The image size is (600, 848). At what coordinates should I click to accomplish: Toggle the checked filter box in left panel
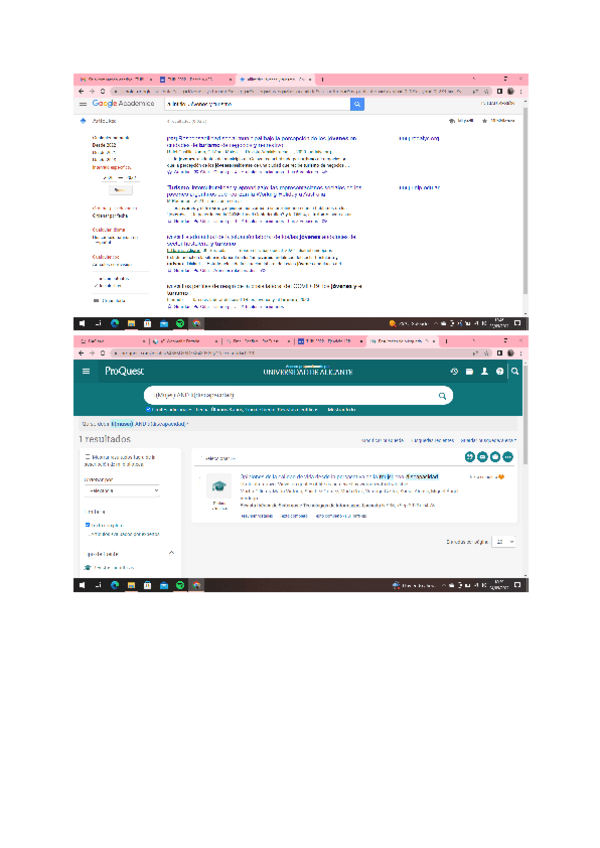87,524
